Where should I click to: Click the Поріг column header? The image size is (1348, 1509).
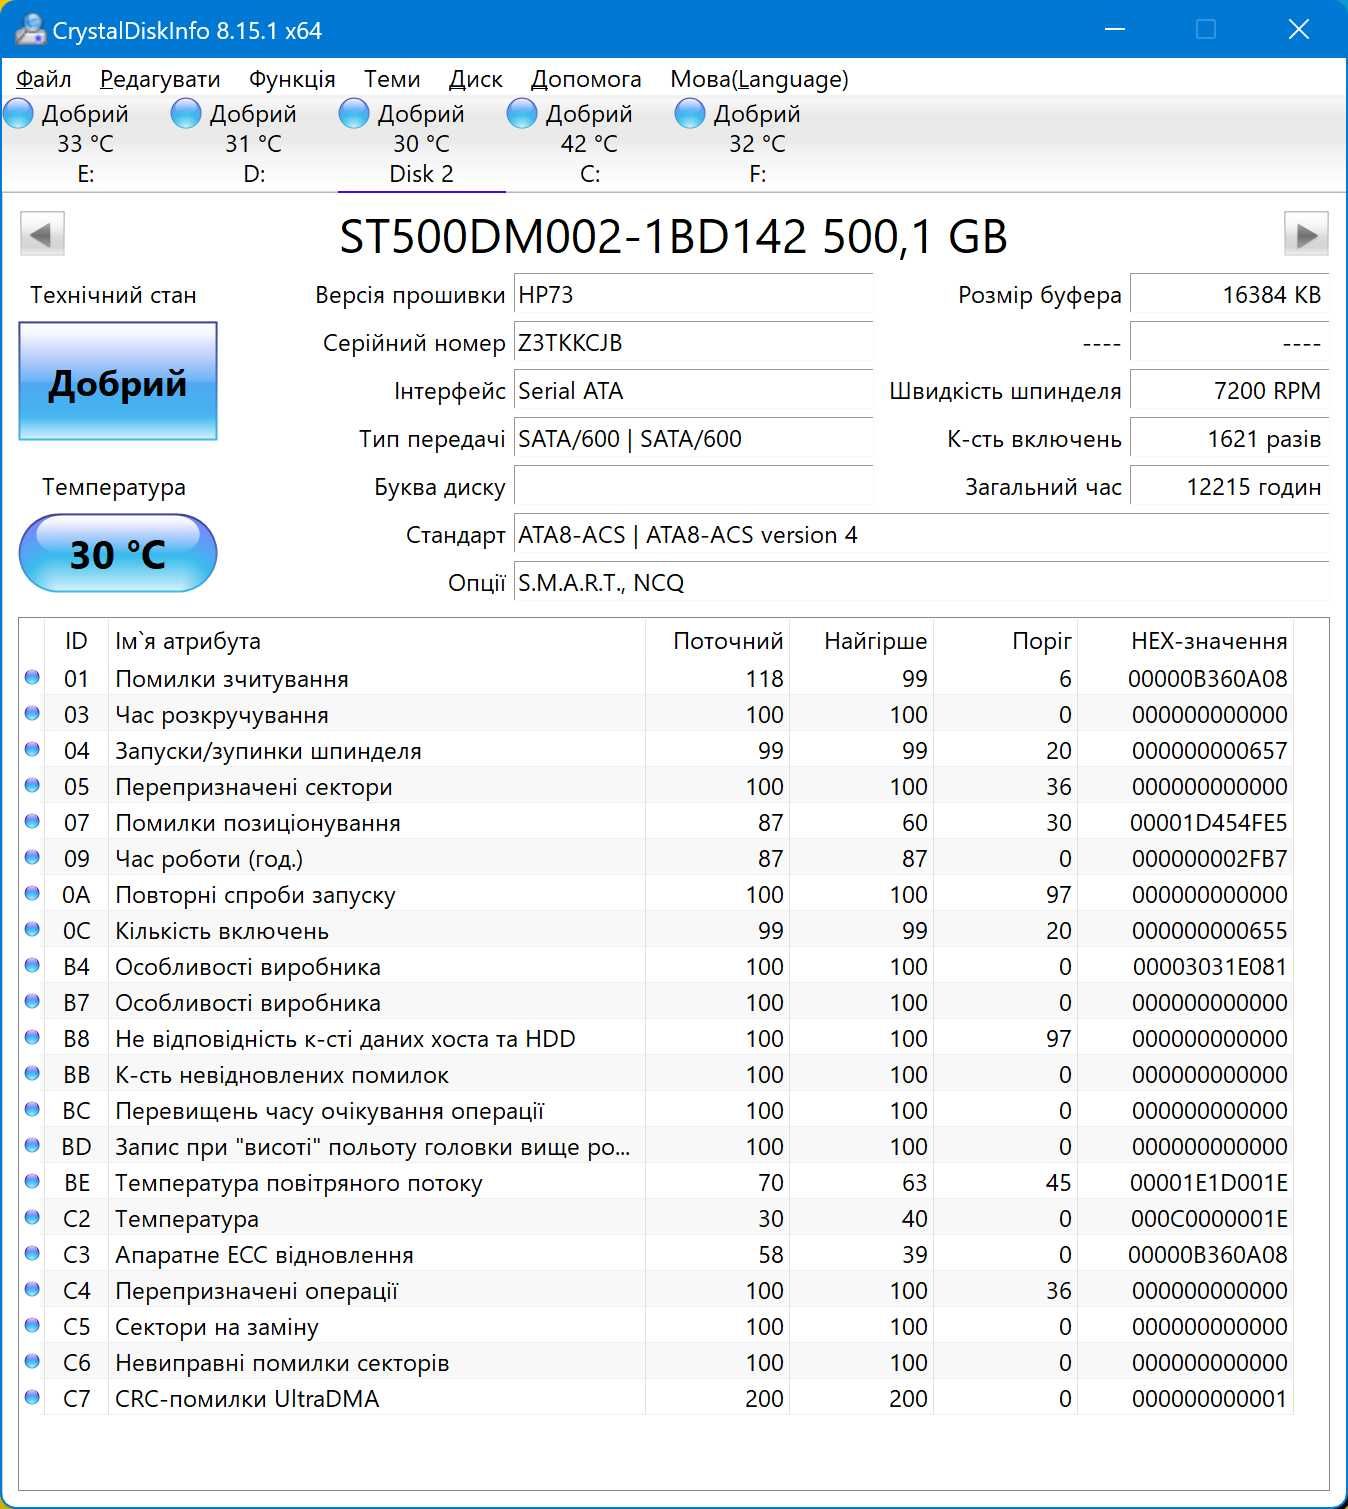pyautogui.click(x=1006, y=641)
